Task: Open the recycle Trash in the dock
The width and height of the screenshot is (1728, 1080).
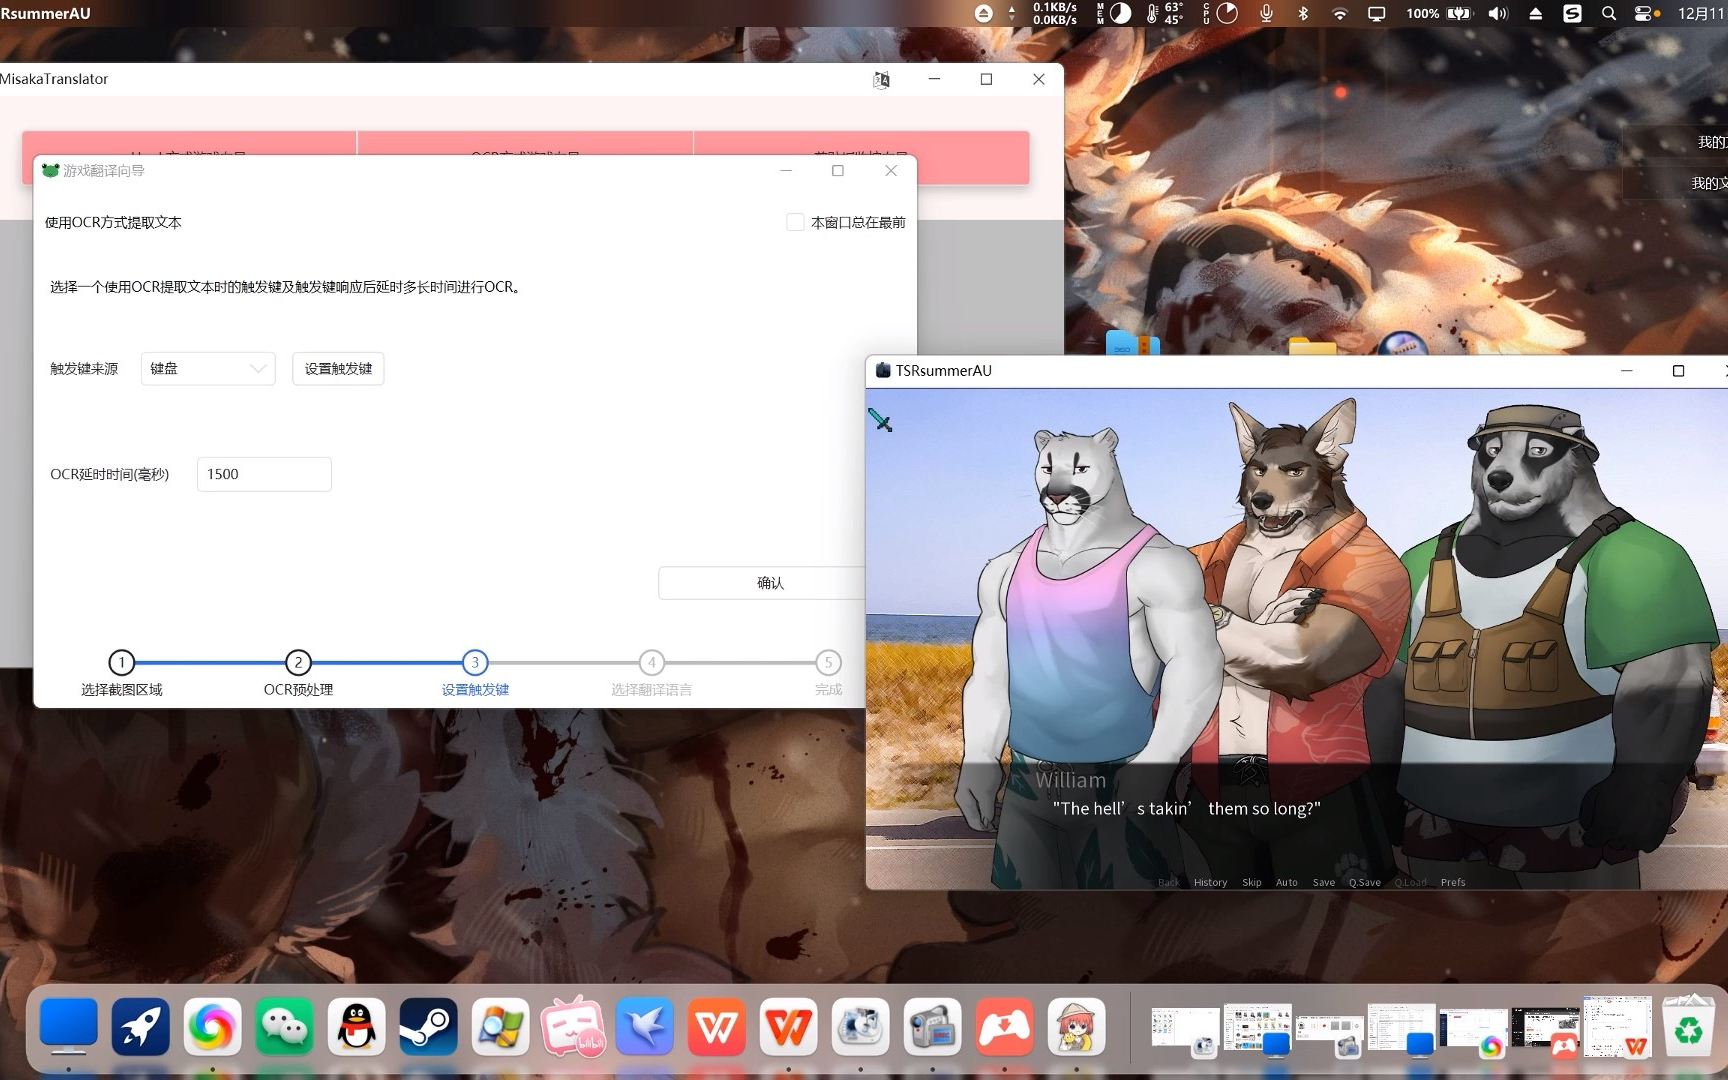Action: [x=1688, y=1027]
